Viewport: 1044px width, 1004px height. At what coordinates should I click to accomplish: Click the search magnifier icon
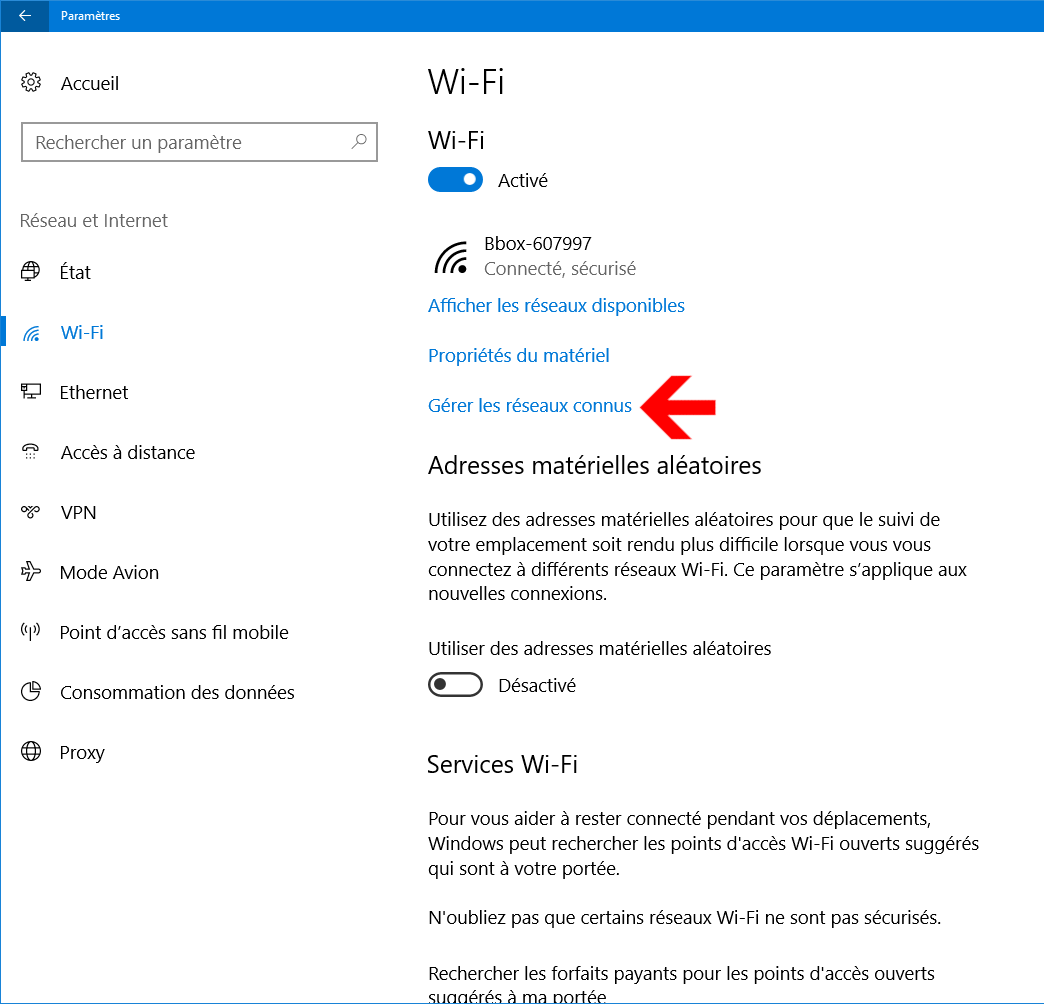[359, 141]
